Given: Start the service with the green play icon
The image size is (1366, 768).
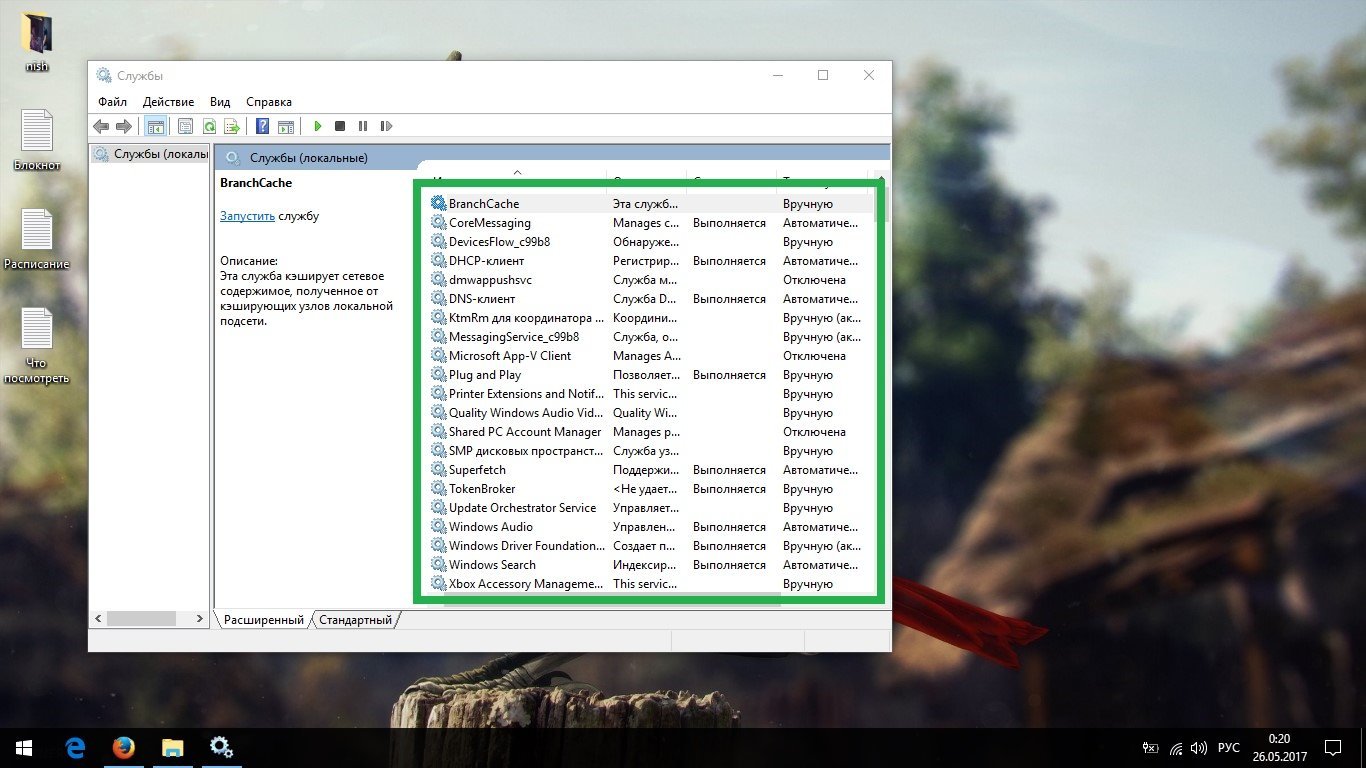Looking at the screenshot, I should tap(318, 126).
